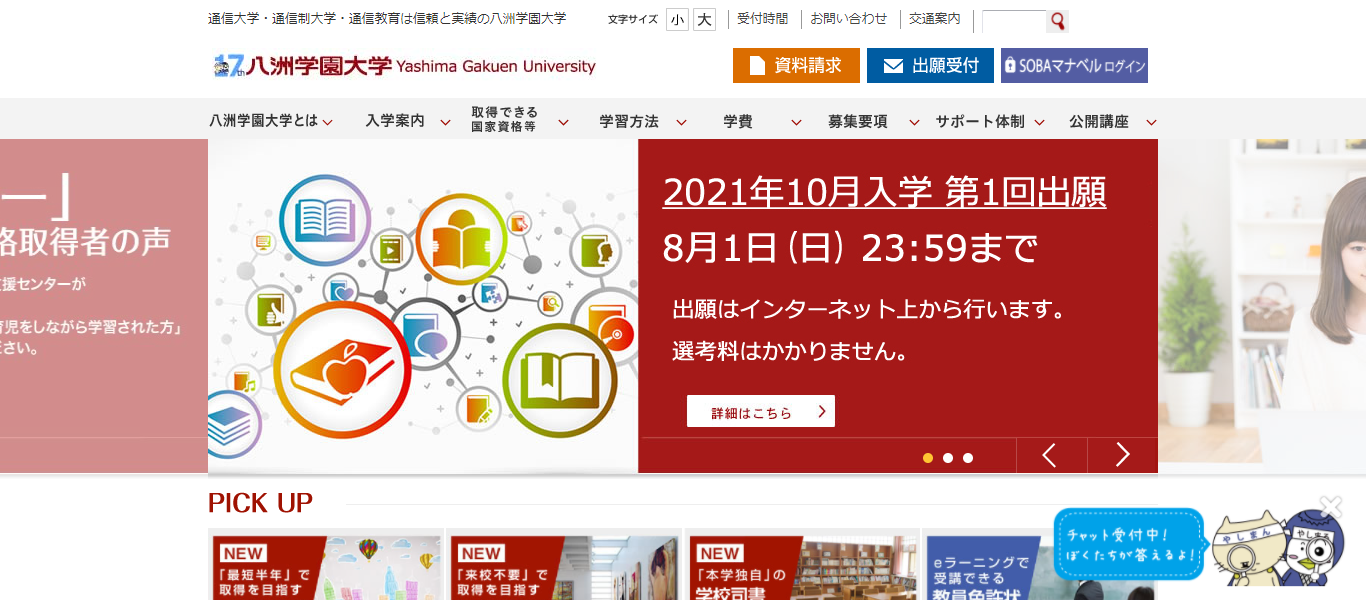This screenshot has height=600, width=1366.
Task: Click the 出願受付 envelope button
Action: 930,65
